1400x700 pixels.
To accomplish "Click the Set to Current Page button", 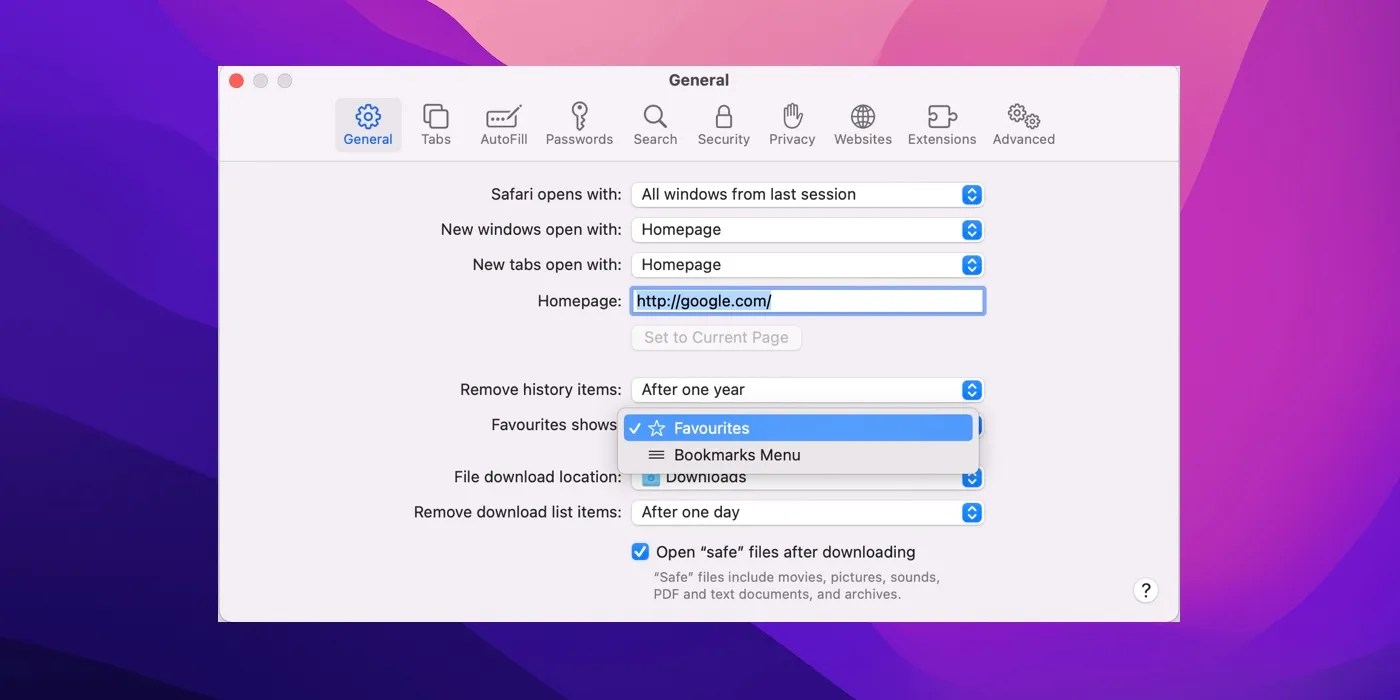I will coord(715,337).
